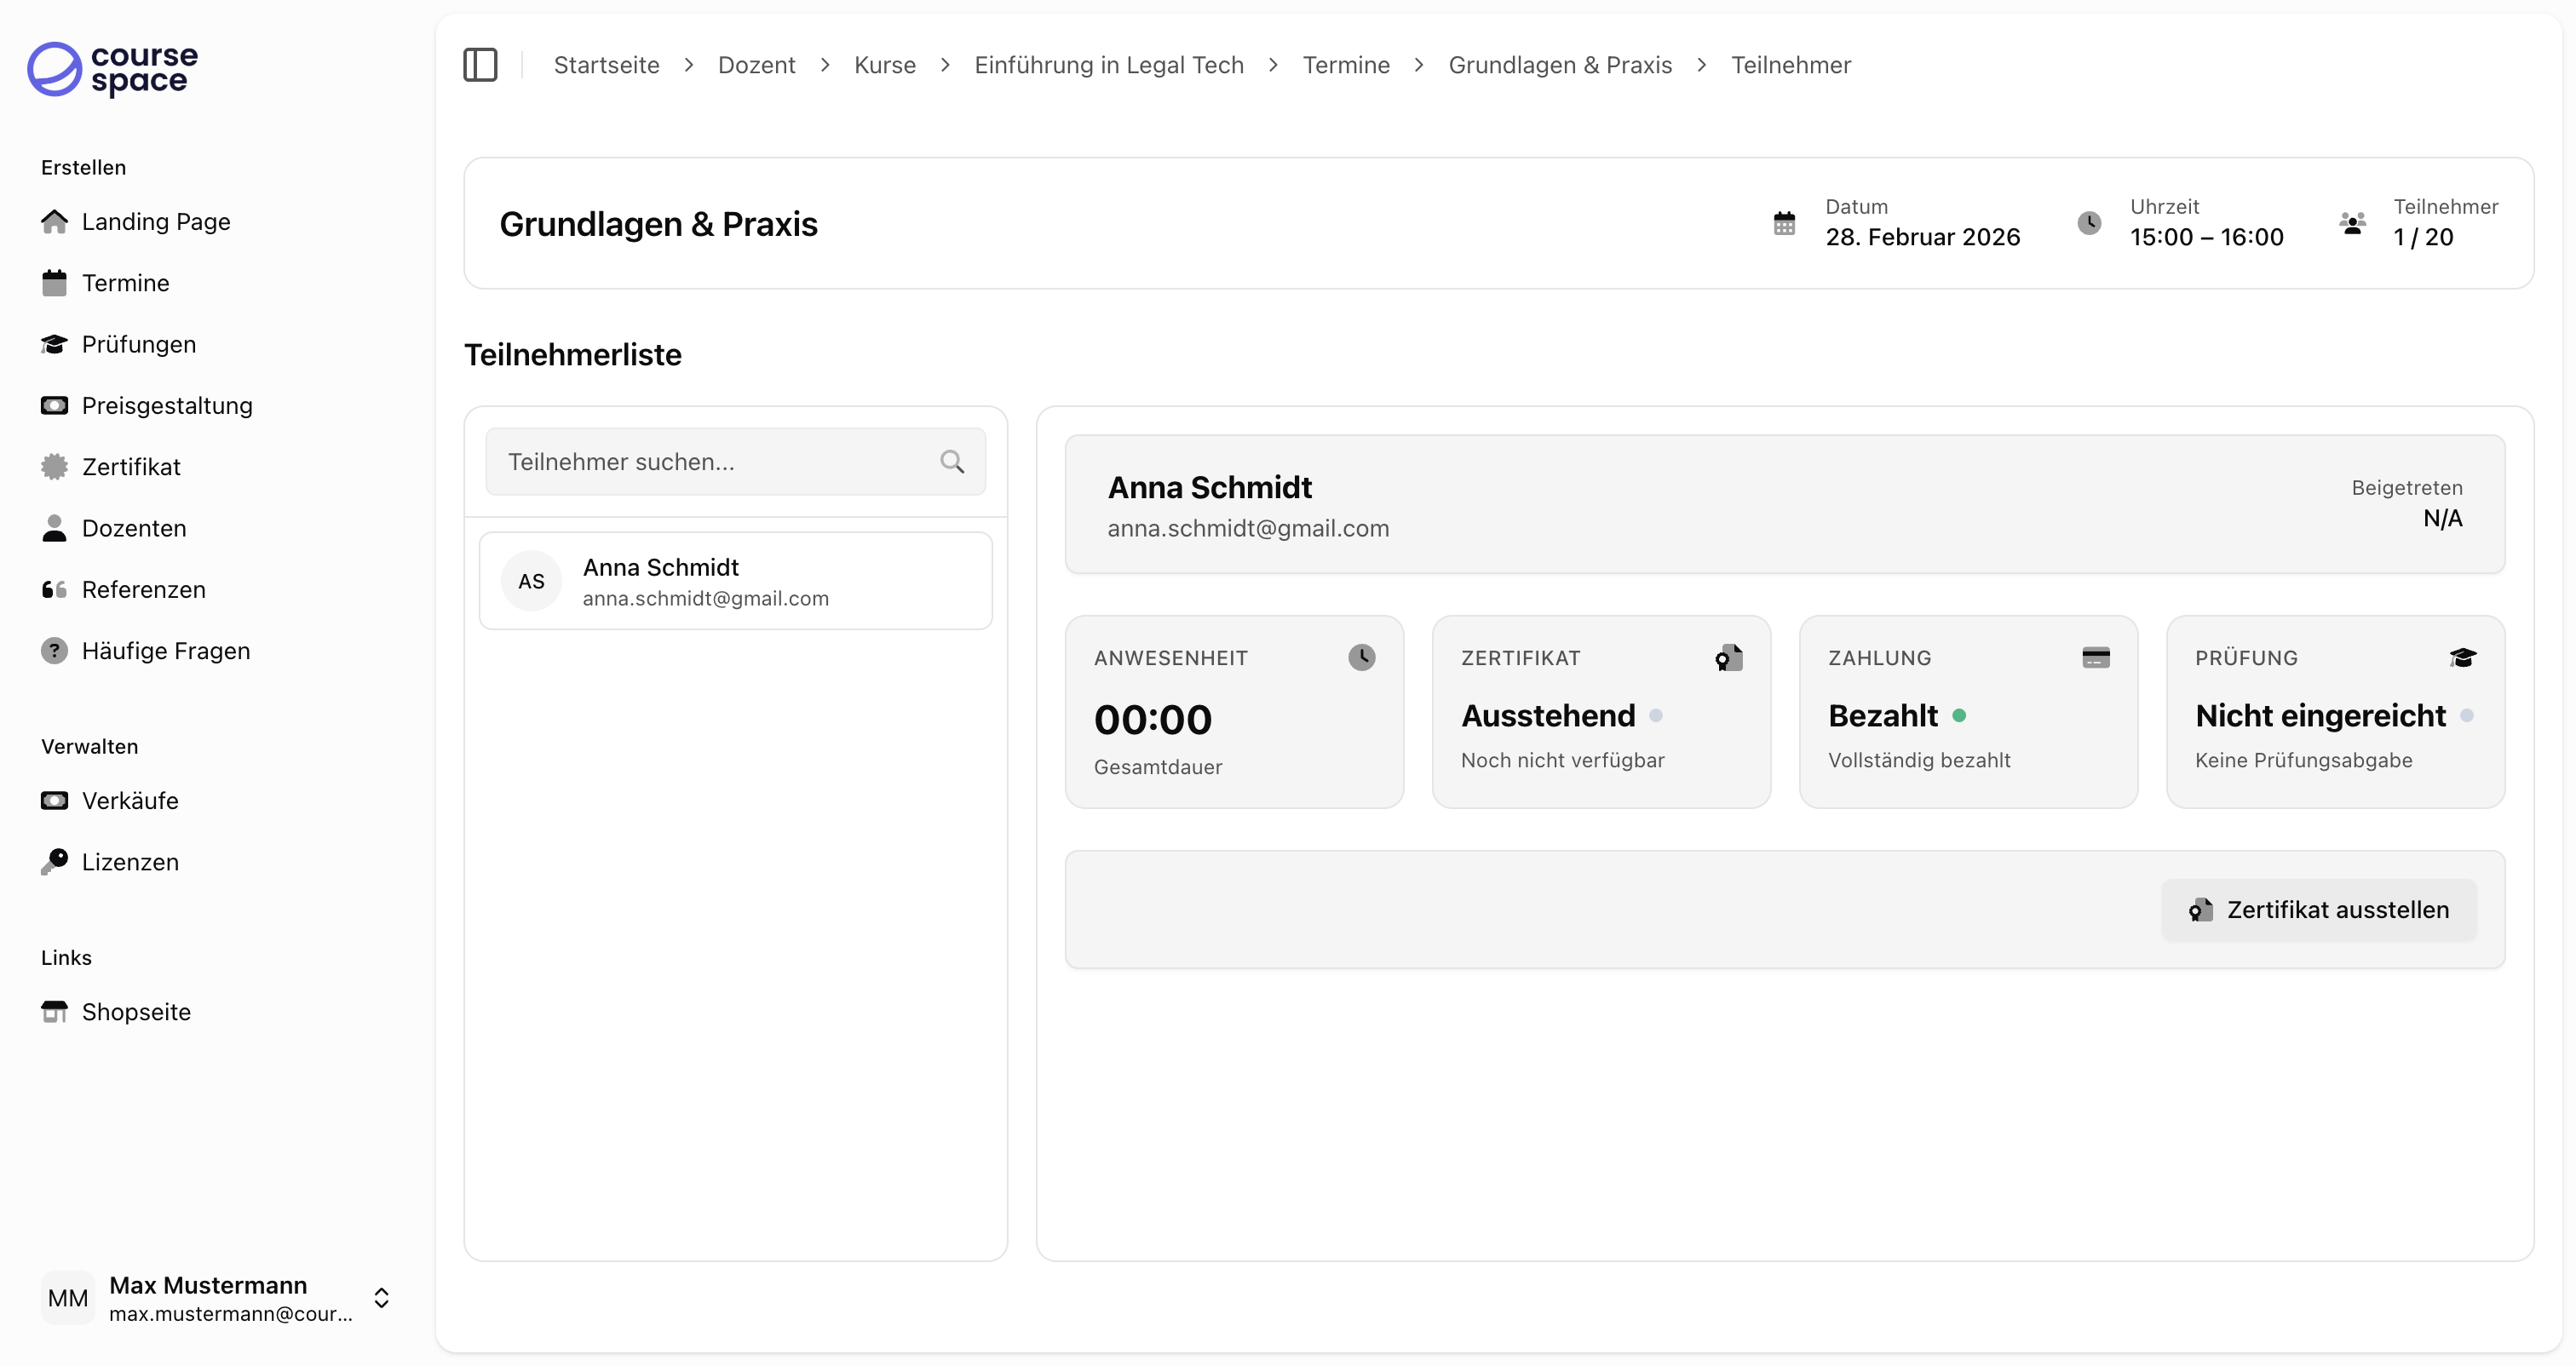
Task: Click the search magnifier icon
Action: click(952, 462)
